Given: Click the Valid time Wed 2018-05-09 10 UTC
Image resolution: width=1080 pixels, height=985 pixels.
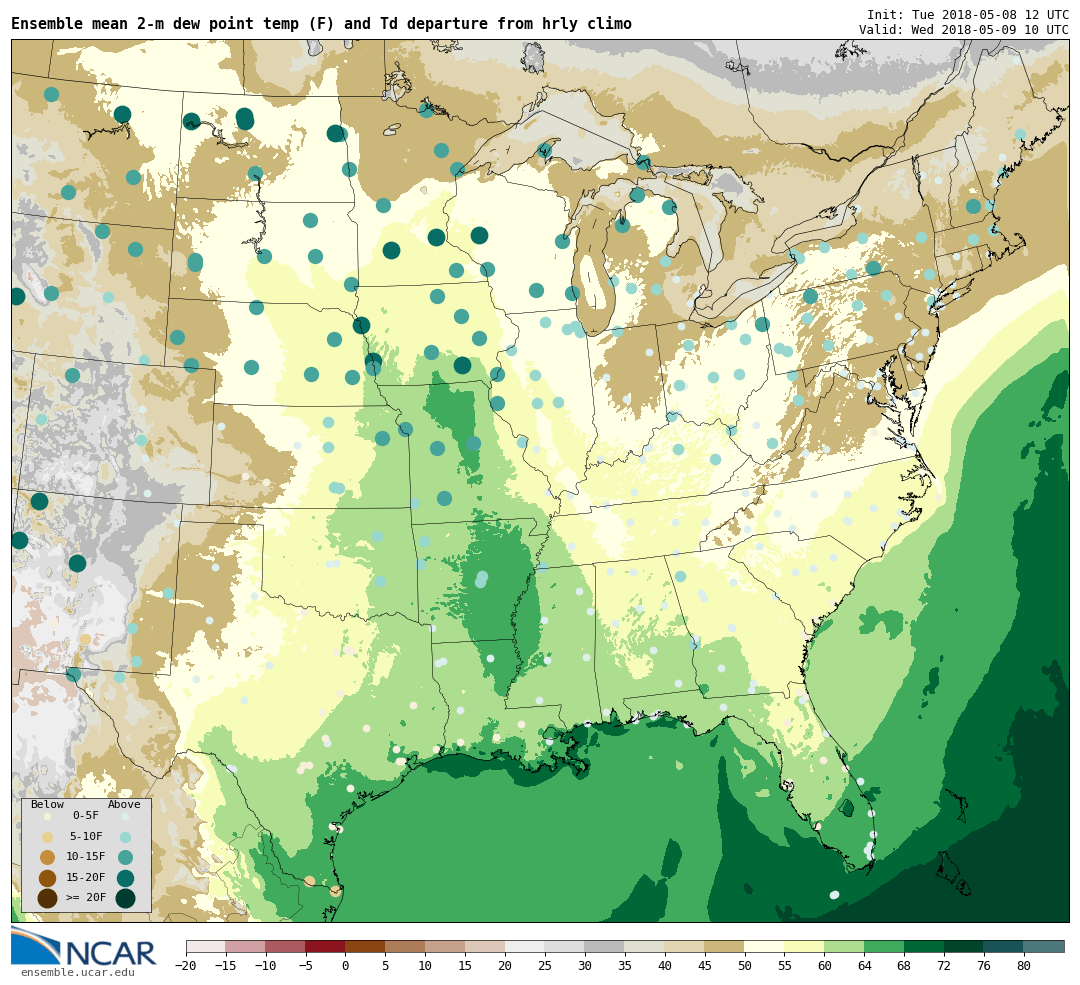Looking at the screenshot, I should pyautogui.click(x=964, y=30).
